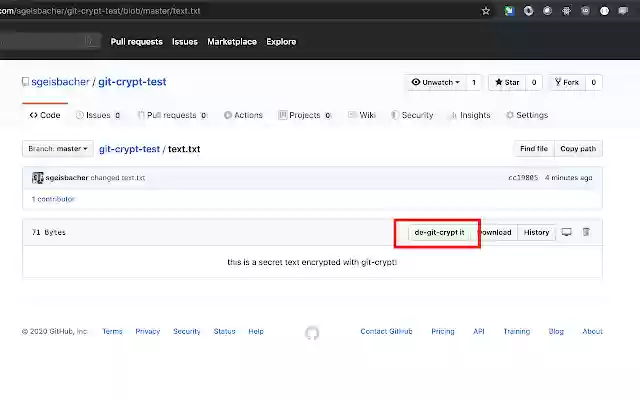Image resolution: width=640 pixels, height=400 pixels.
Task: Open the watchers count next to Unwatch
Action: click(474, 82)
